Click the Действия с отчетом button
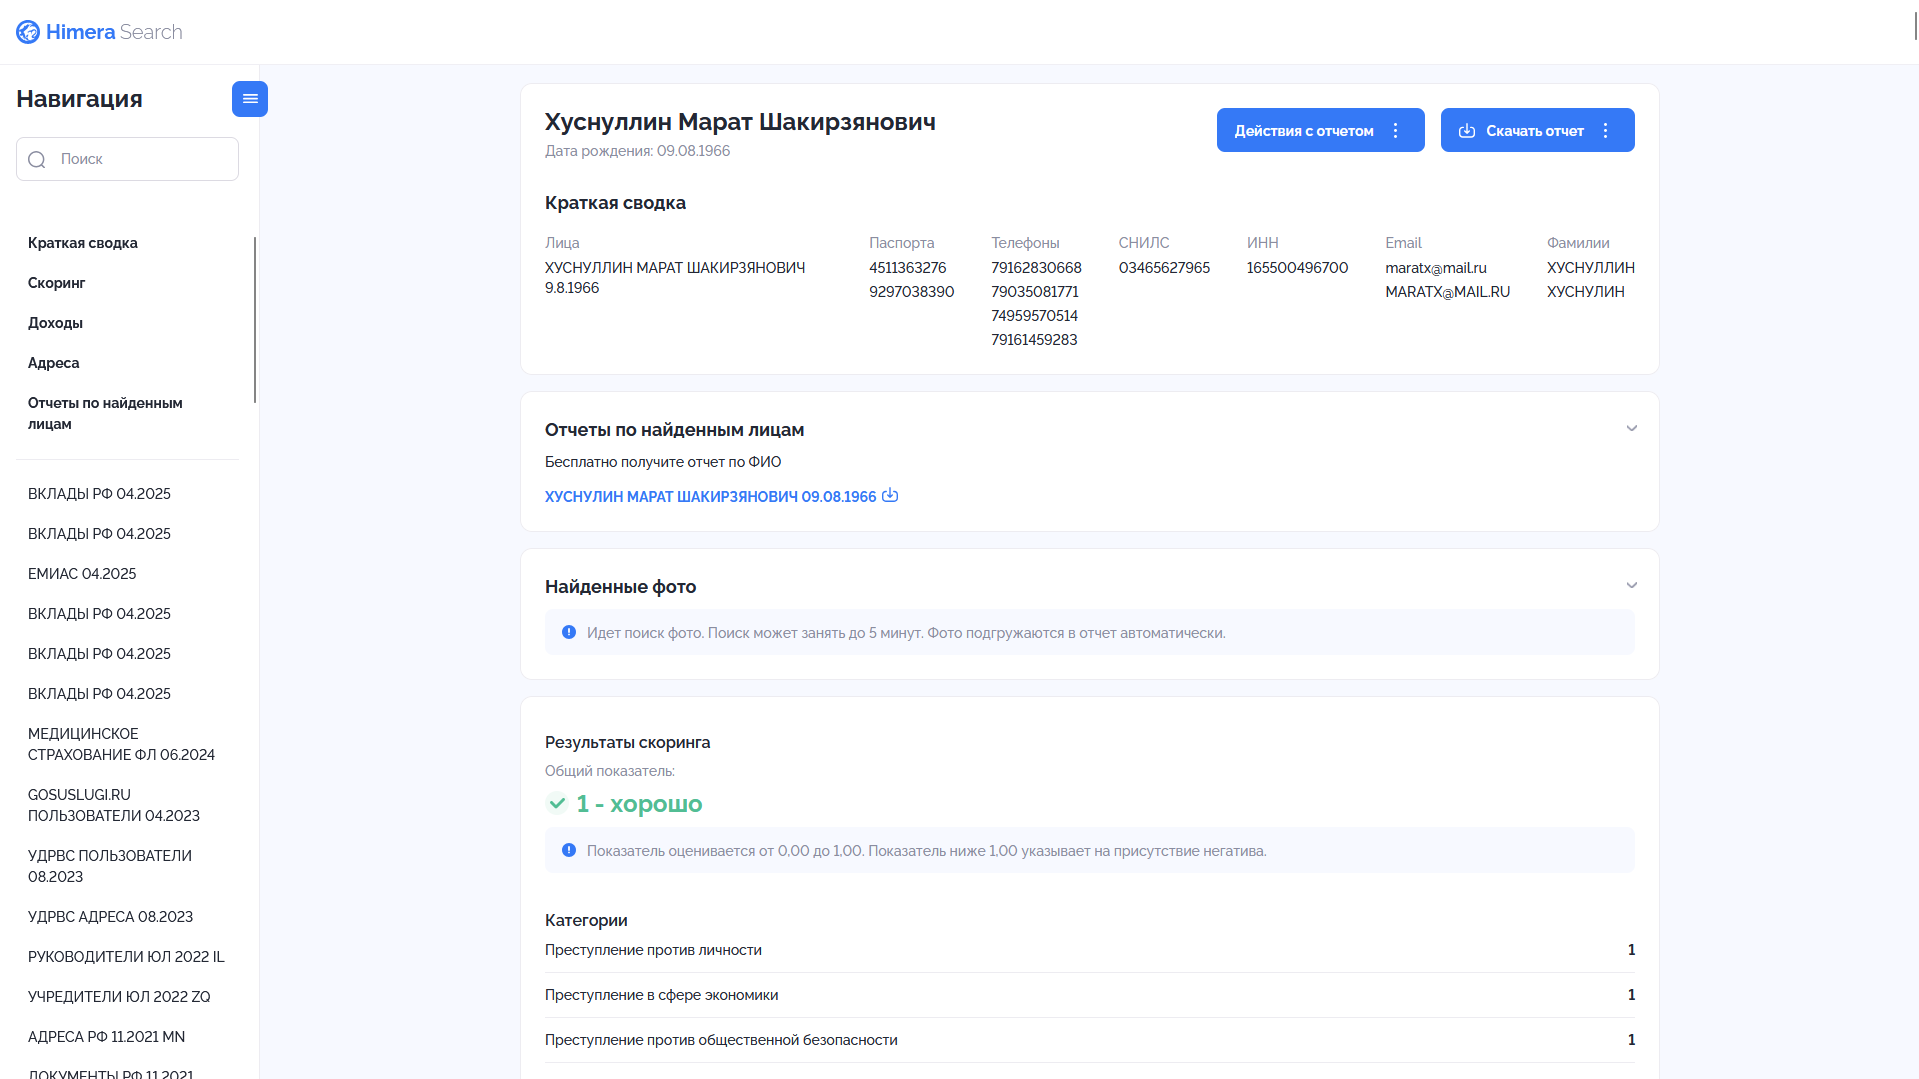The height and width of the screenshot is (1079, 1919). click(x=1320, y=130)
